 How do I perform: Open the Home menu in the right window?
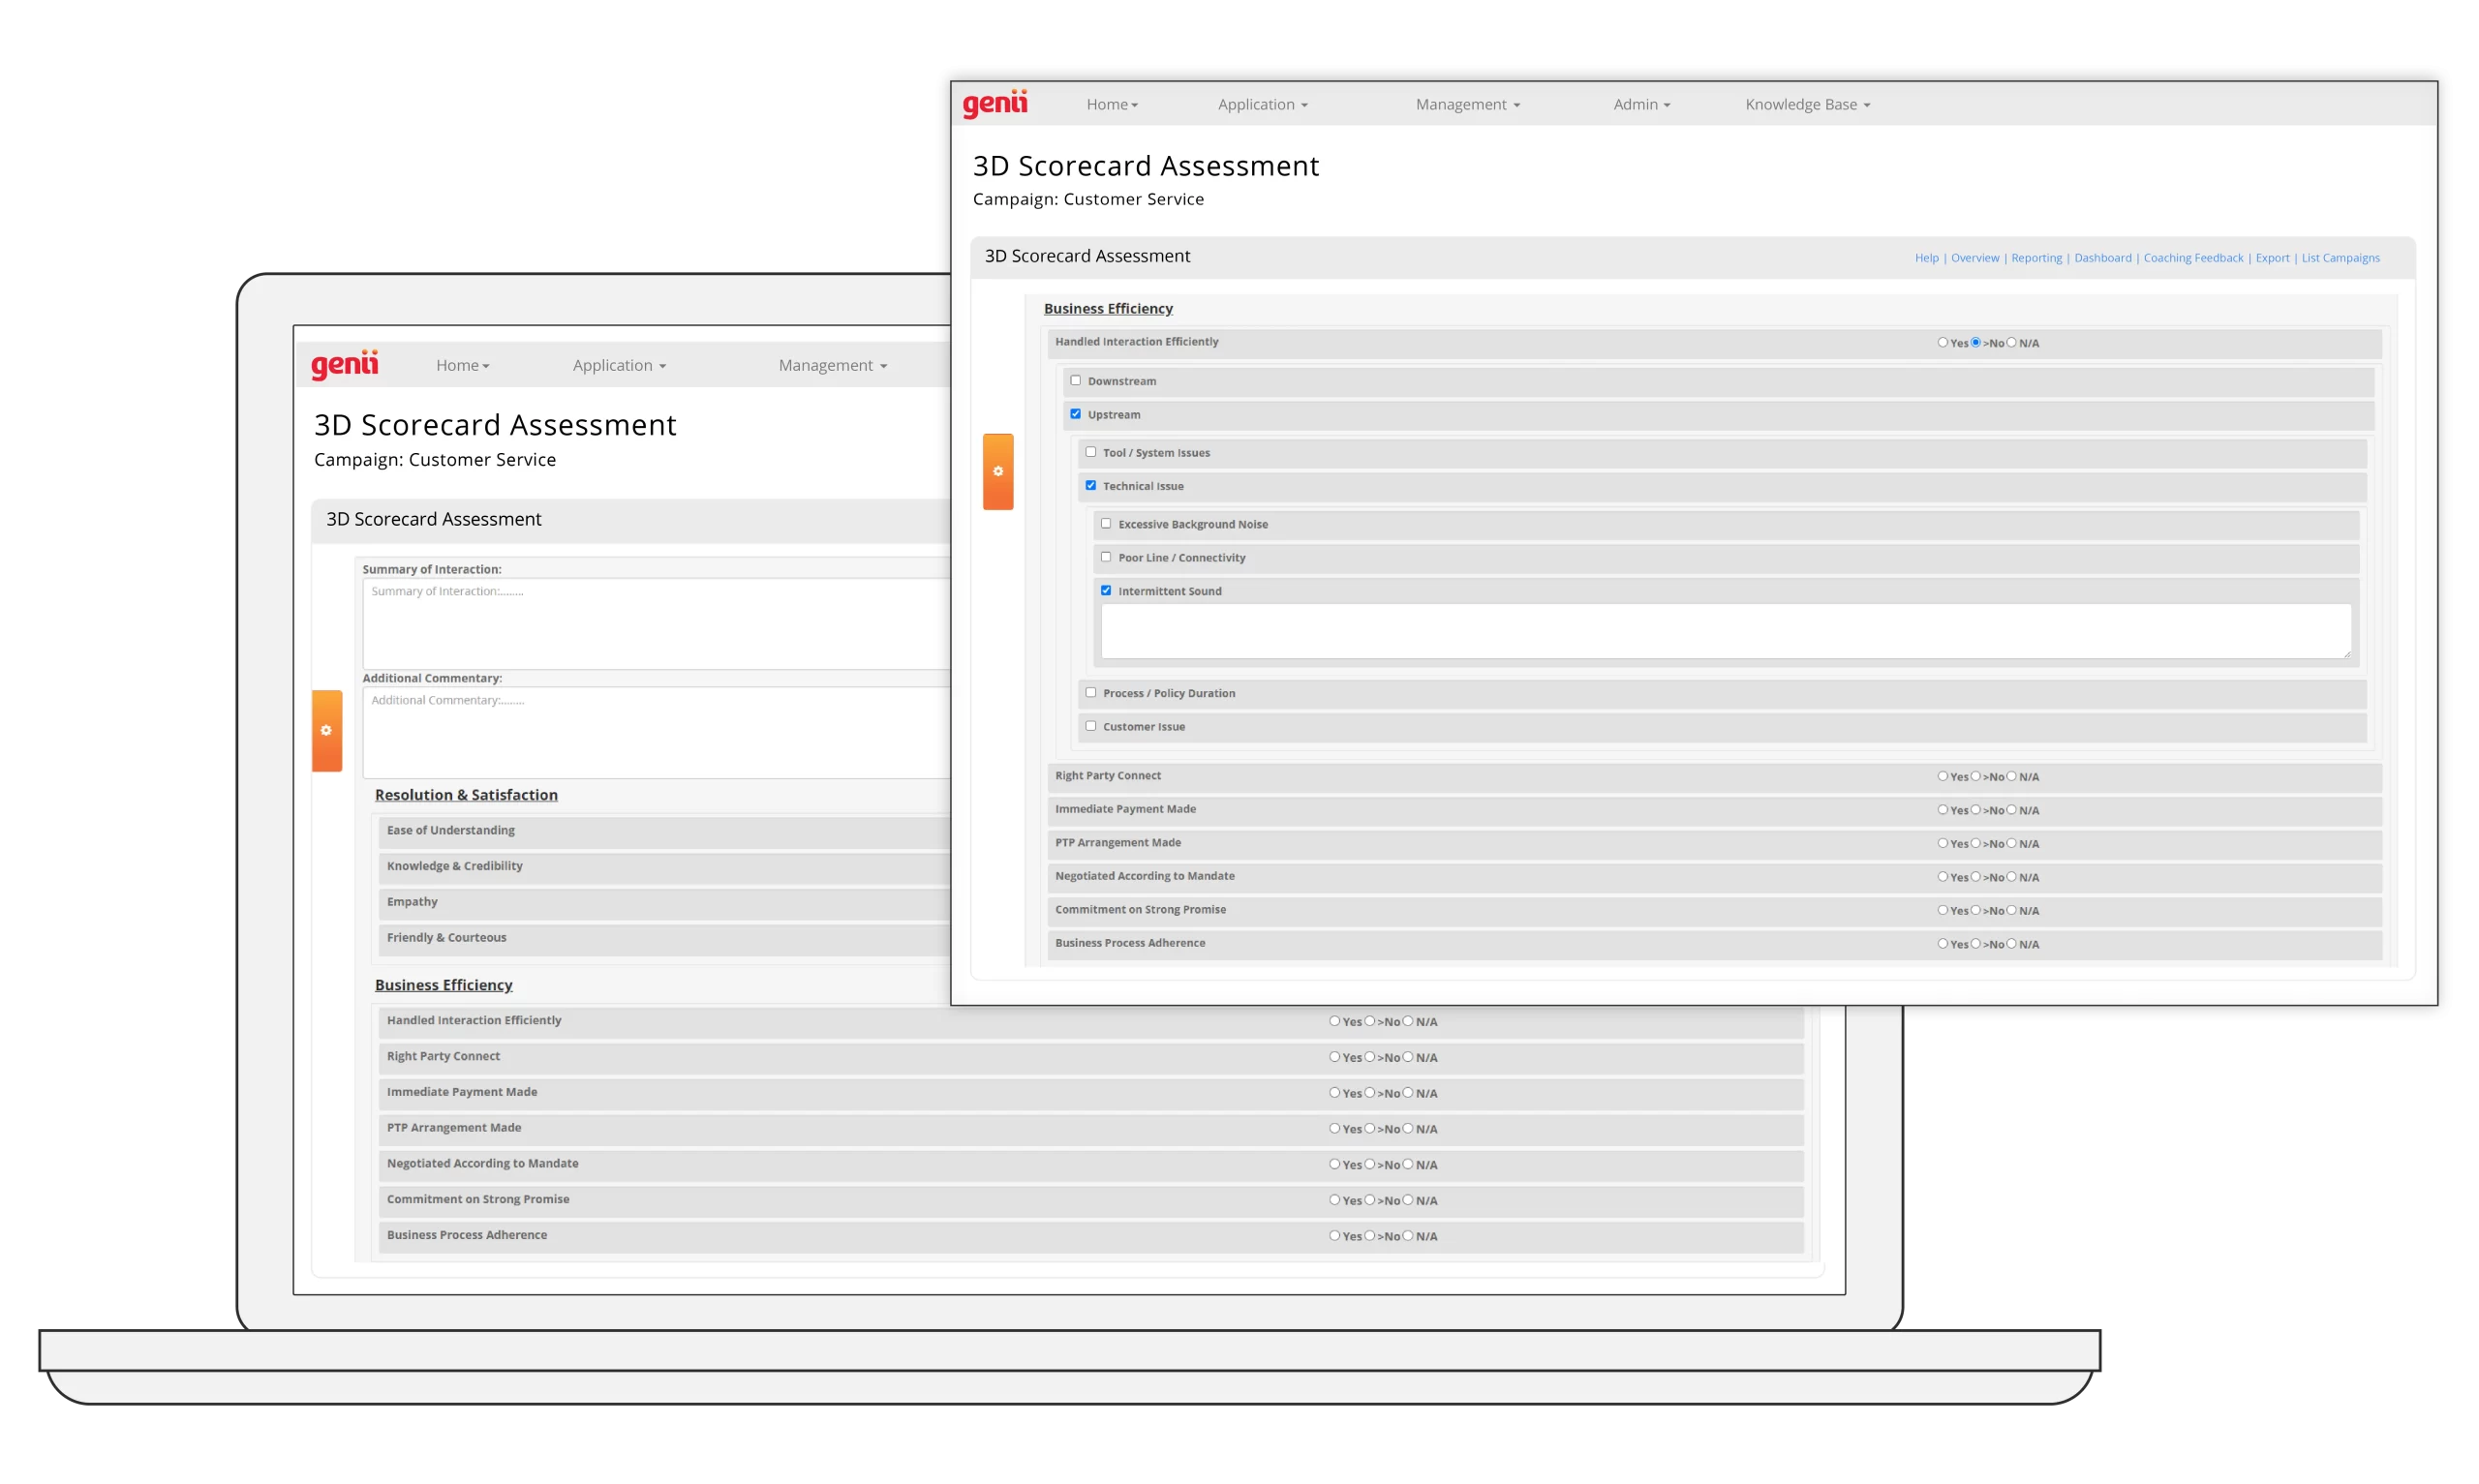[1111, 104]
